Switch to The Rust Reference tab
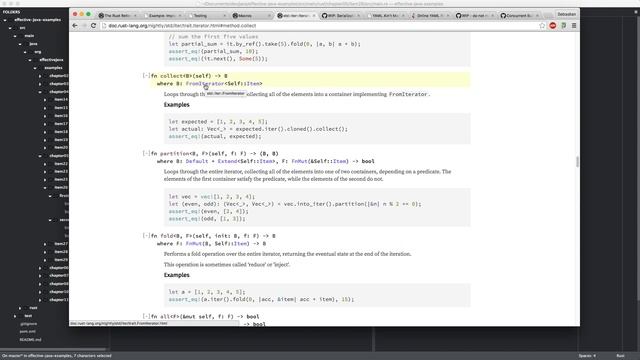Image resolution: width=640 pixels, height=360 pixels. (x=118, y=16)
